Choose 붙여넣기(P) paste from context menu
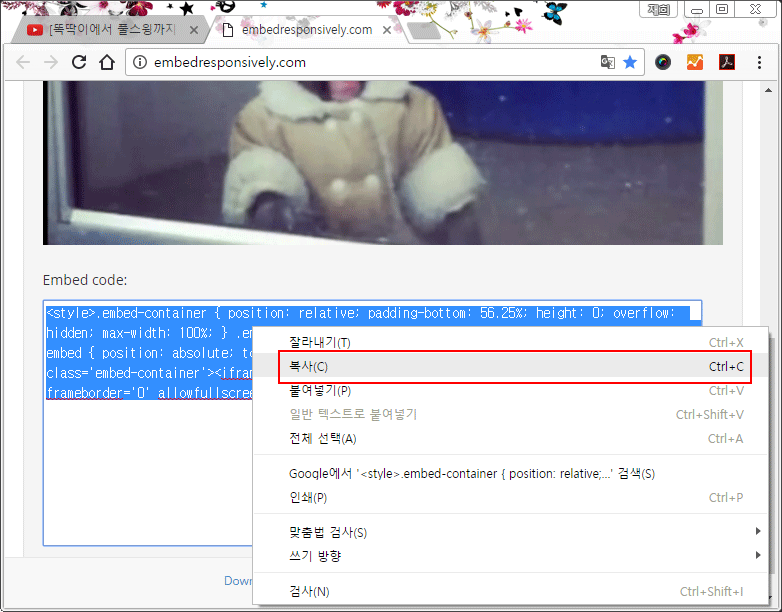Screen dimensions: 782x612 click(x=511, y=391)
